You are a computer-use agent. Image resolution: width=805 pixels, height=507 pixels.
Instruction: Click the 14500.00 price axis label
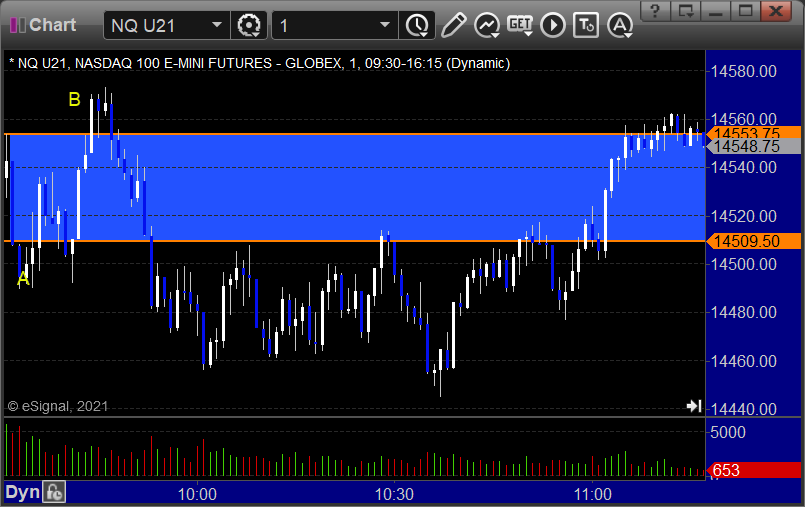click(743, 264)
